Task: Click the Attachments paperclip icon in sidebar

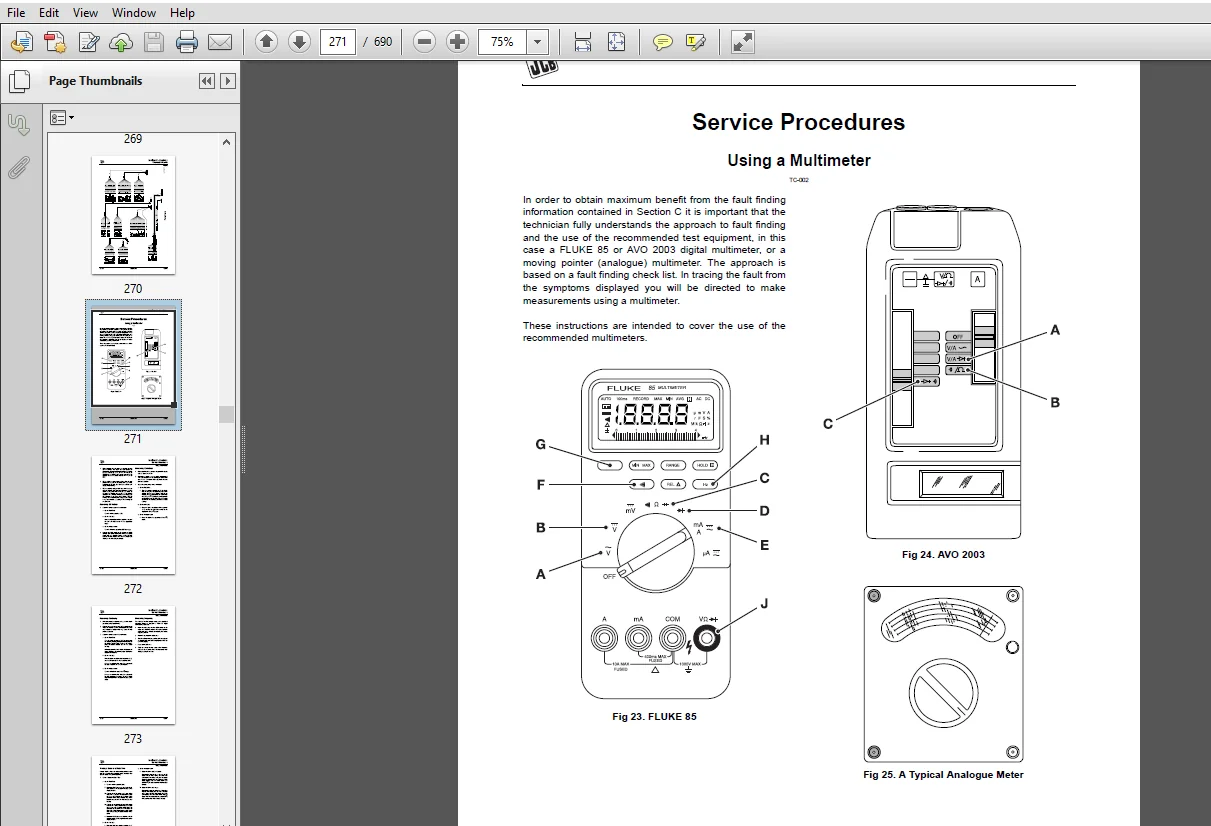Action: point(19,167)
